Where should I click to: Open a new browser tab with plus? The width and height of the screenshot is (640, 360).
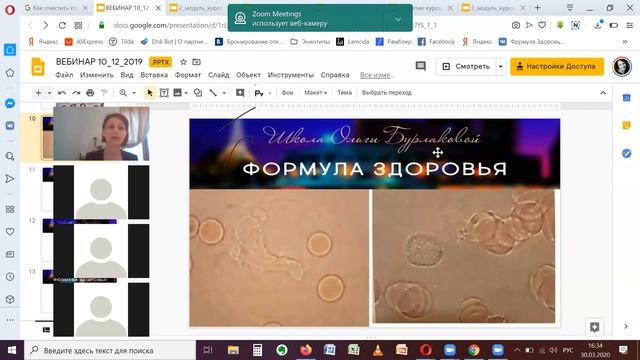[538, 8]
